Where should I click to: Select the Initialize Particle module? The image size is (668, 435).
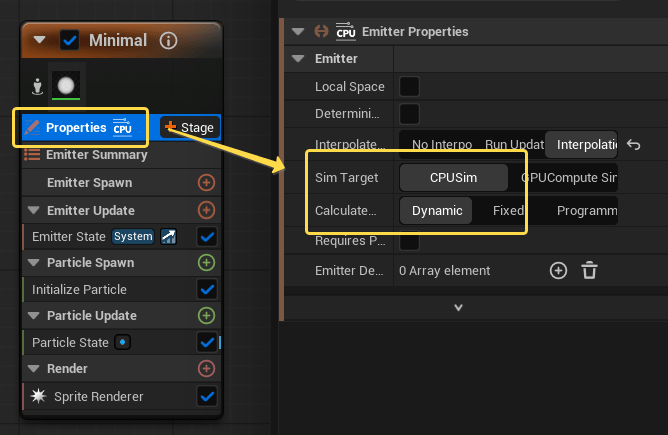tap(121, 290)
